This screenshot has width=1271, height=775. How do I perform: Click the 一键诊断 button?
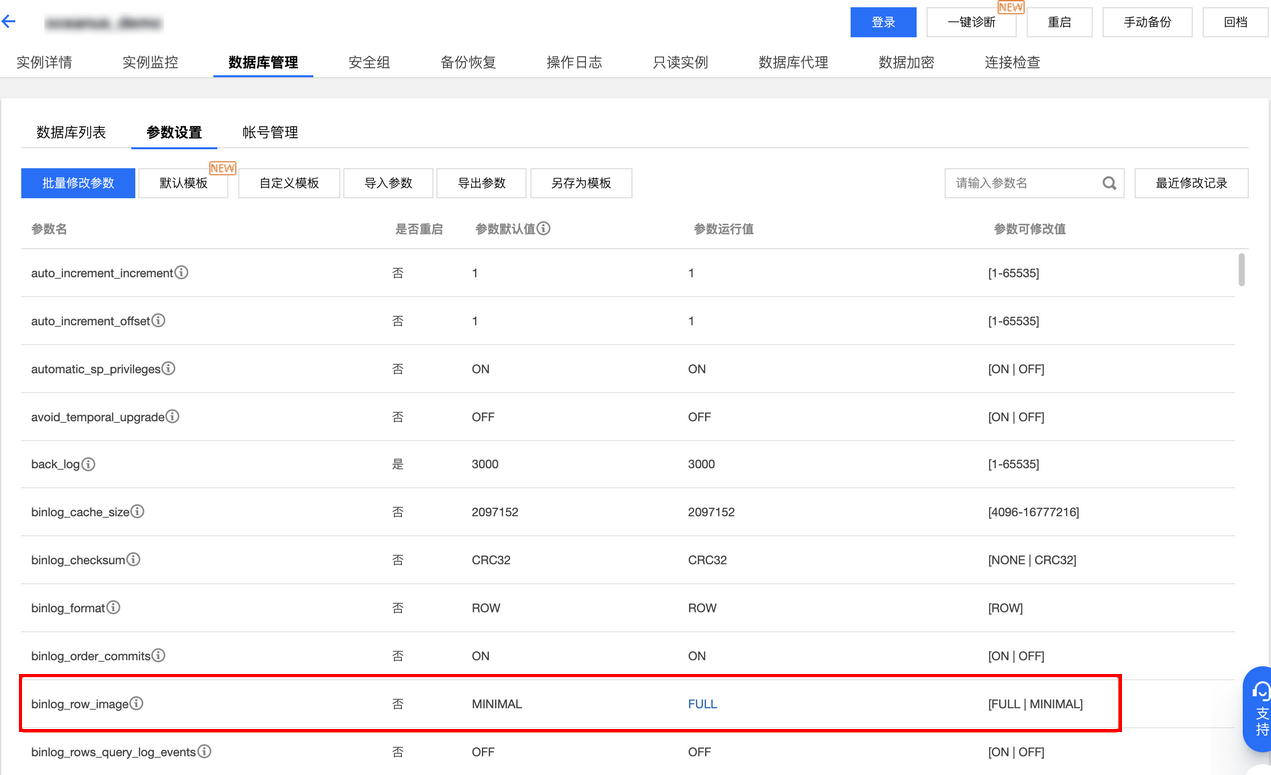970,22
